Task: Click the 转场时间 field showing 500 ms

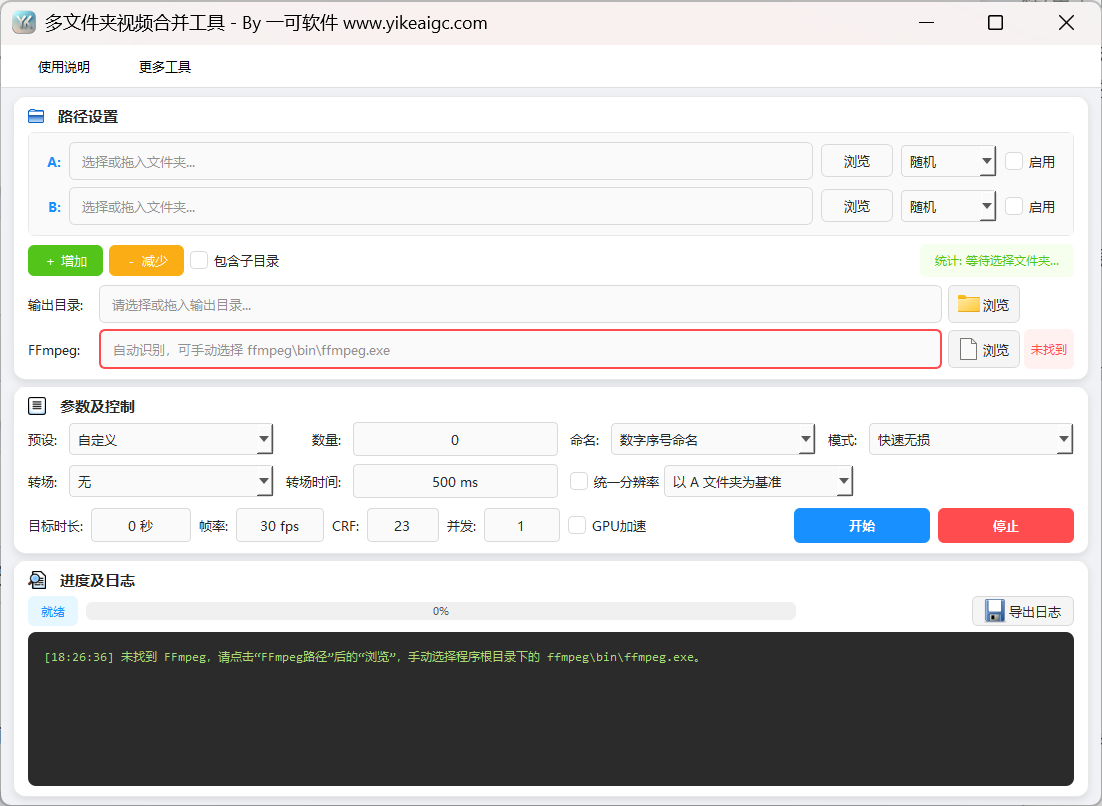Action: pos(455,482)
